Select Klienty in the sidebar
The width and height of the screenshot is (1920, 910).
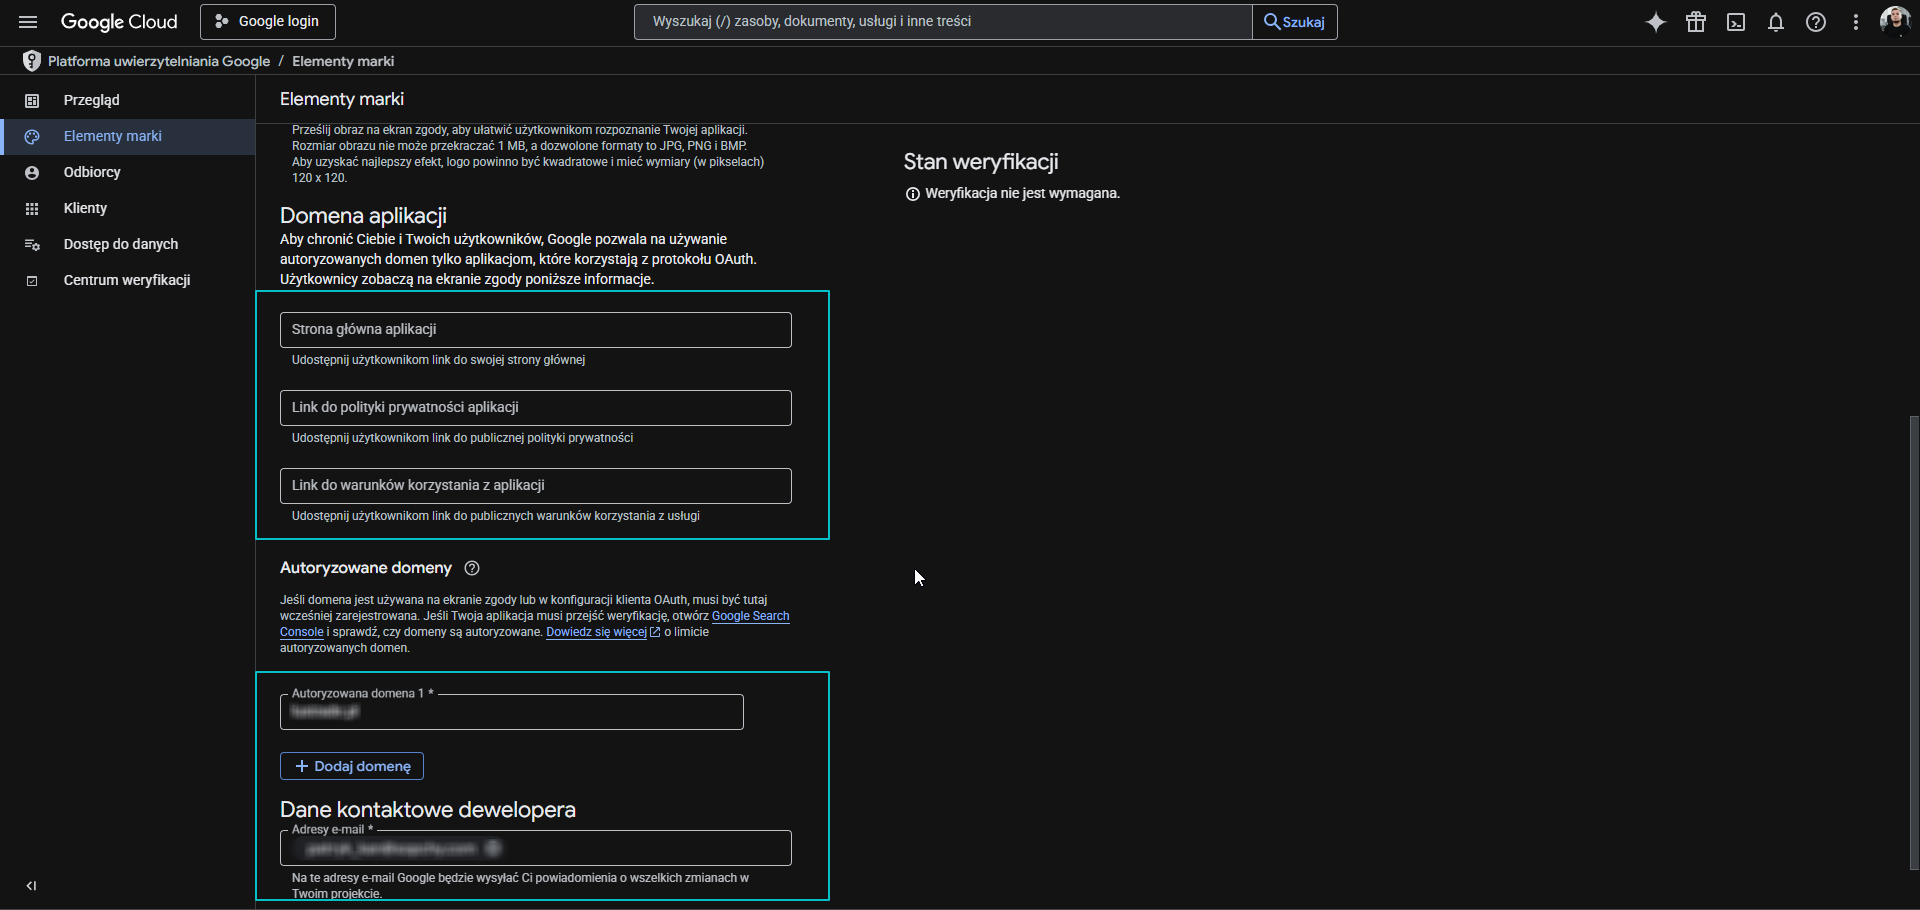tap(85, 208)
